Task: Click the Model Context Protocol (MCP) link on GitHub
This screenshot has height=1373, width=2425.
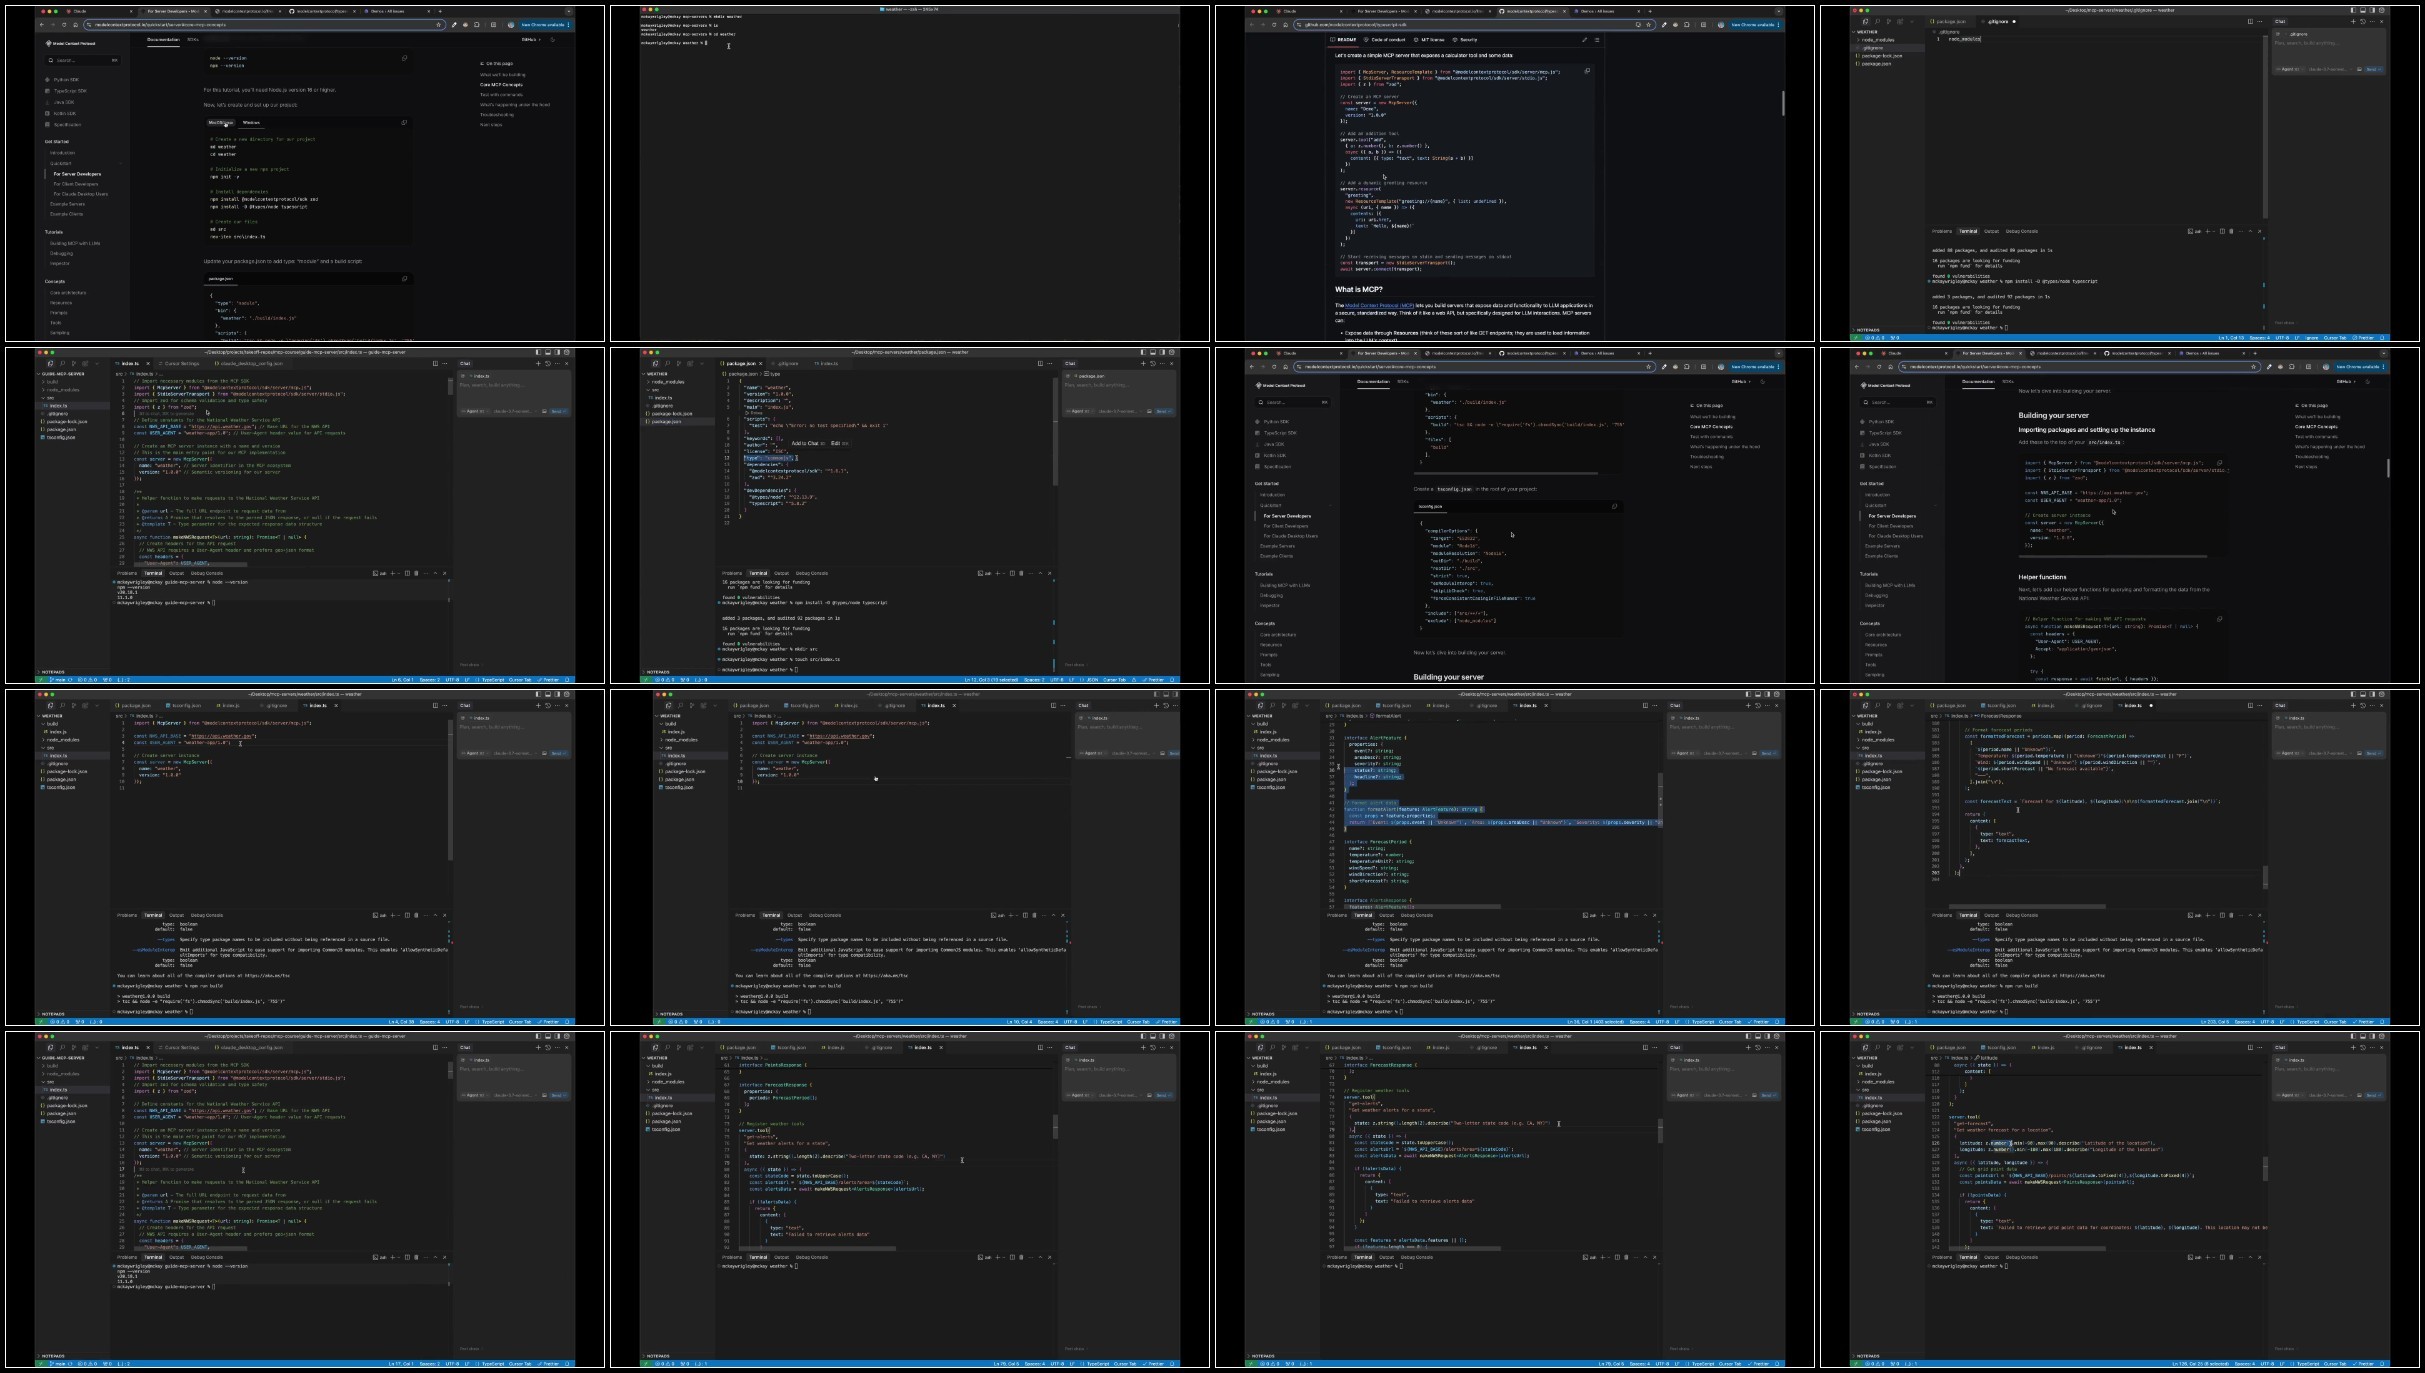Action: pos(1380,306)
